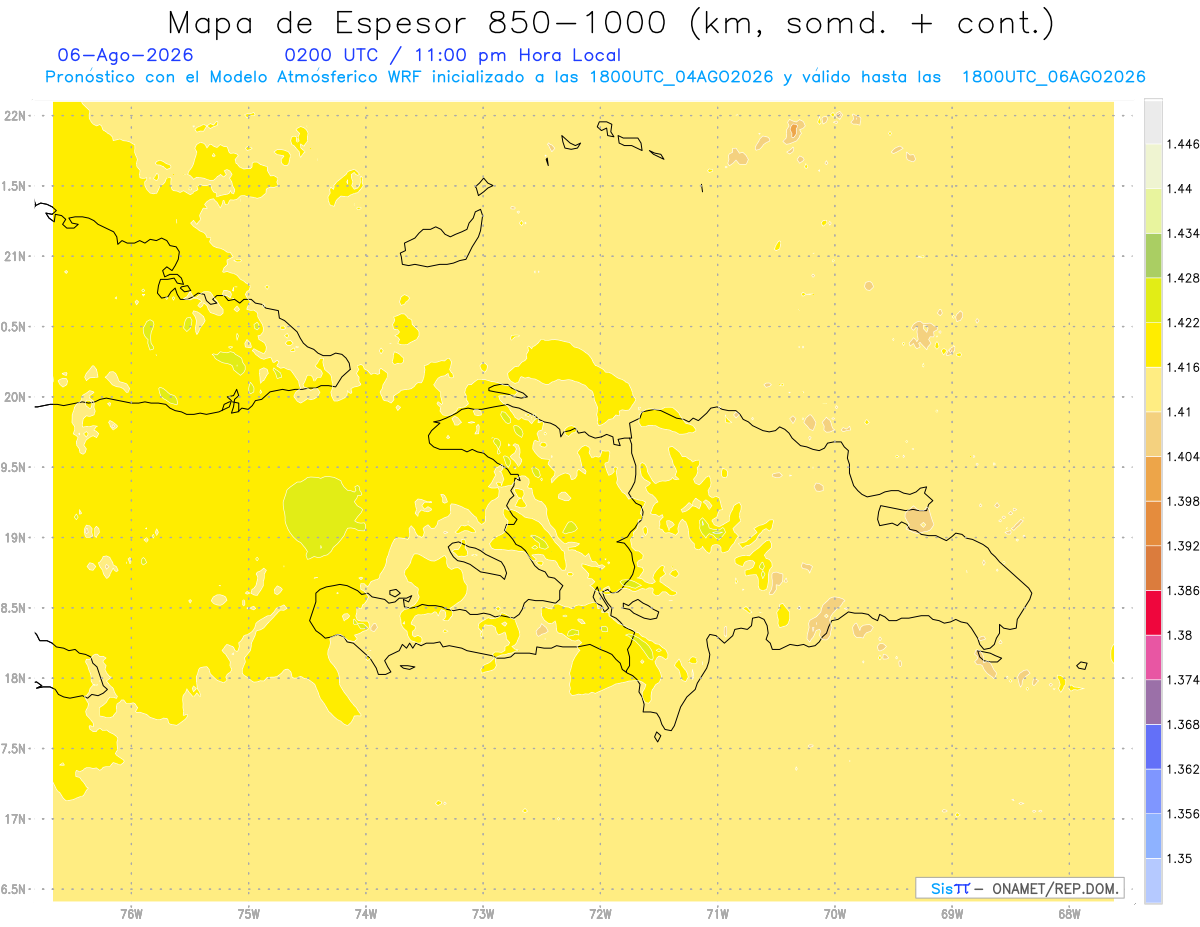Click the 68W longitude label
Screen dimensions: 1200x927
pyautogui.click(x=1068, y=914)
